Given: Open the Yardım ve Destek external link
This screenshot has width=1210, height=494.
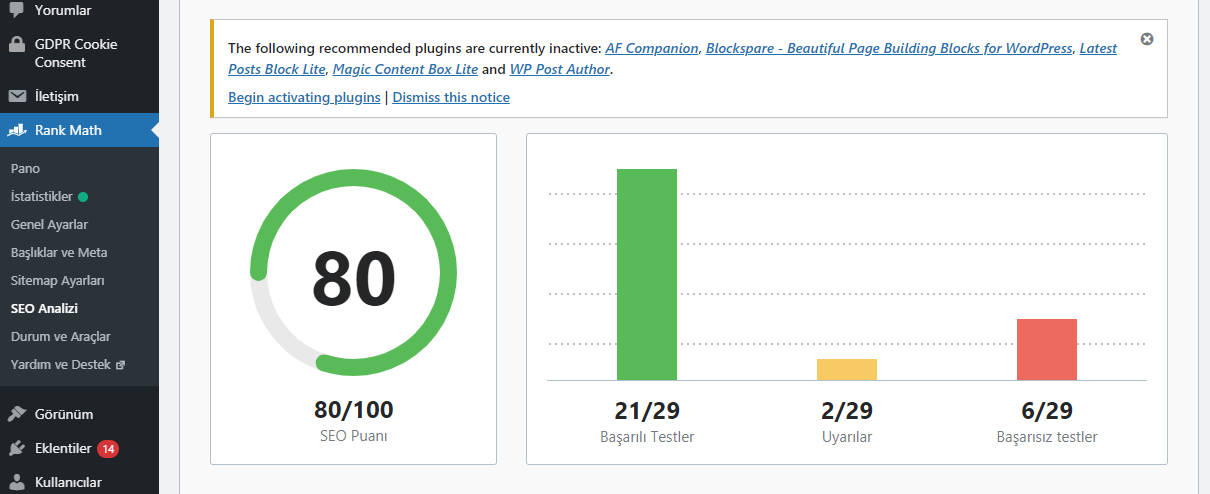Looking at the screenshot, I should point(67,365).
